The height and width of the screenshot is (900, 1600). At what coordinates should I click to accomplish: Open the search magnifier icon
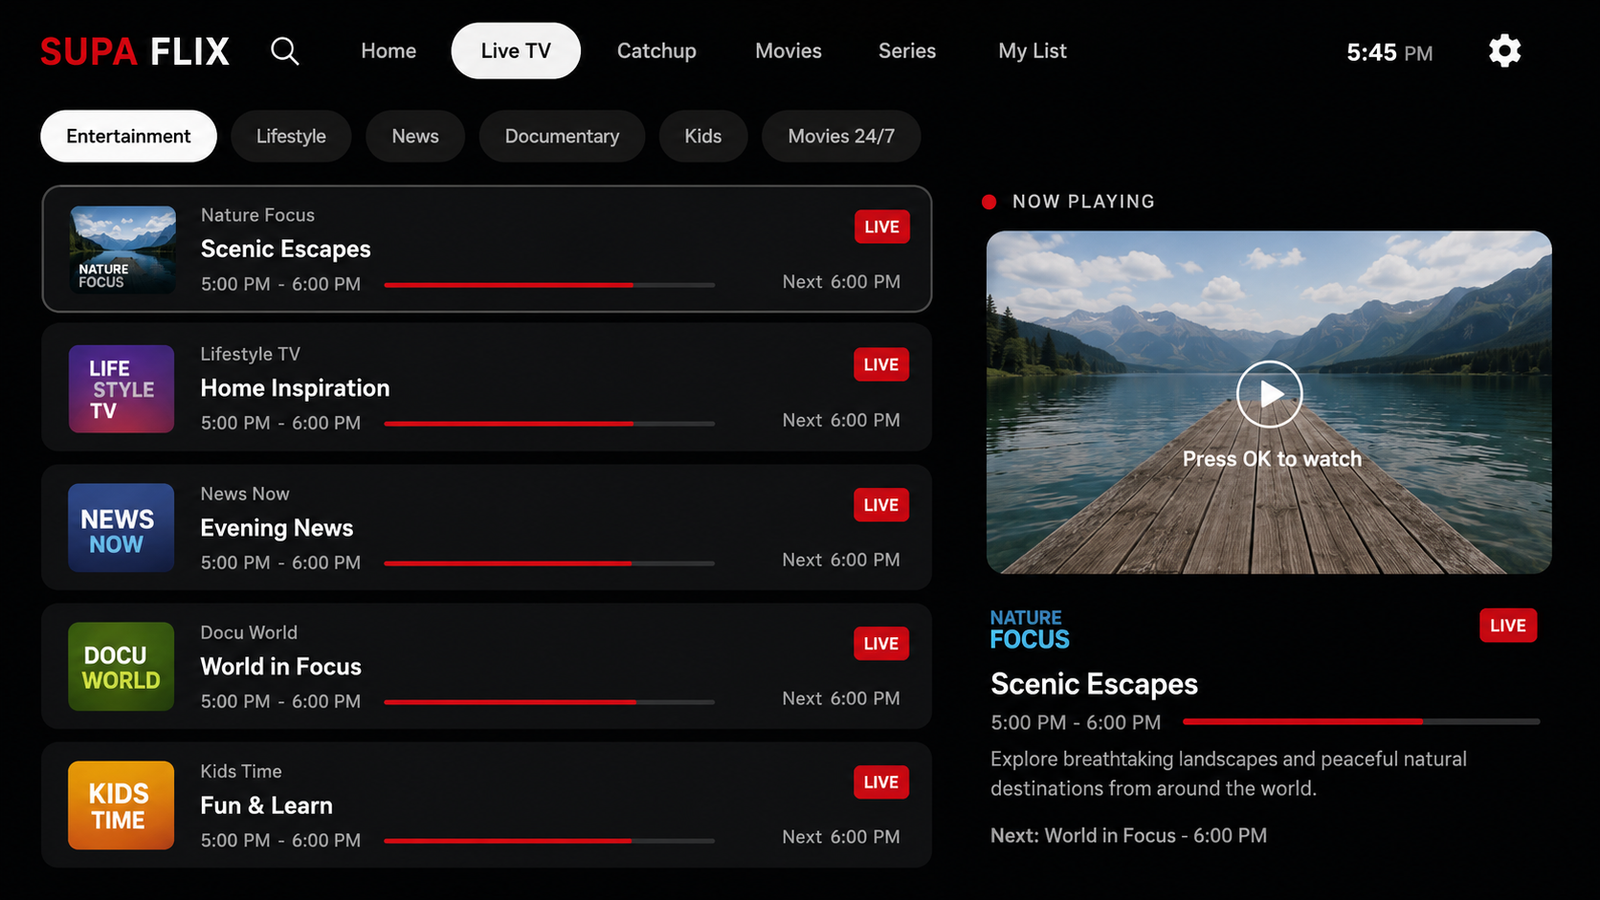pyautogui.click(x=285, y=51)
